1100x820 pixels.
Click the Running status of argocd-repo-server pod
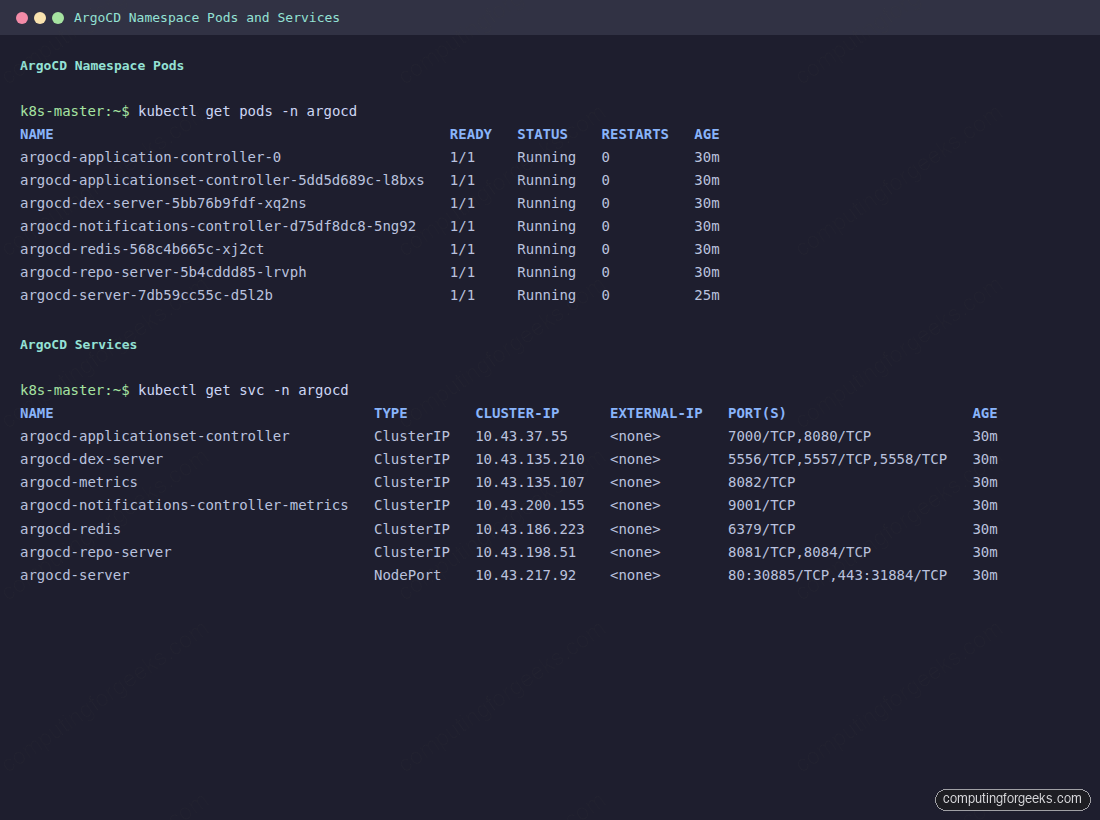545,272
